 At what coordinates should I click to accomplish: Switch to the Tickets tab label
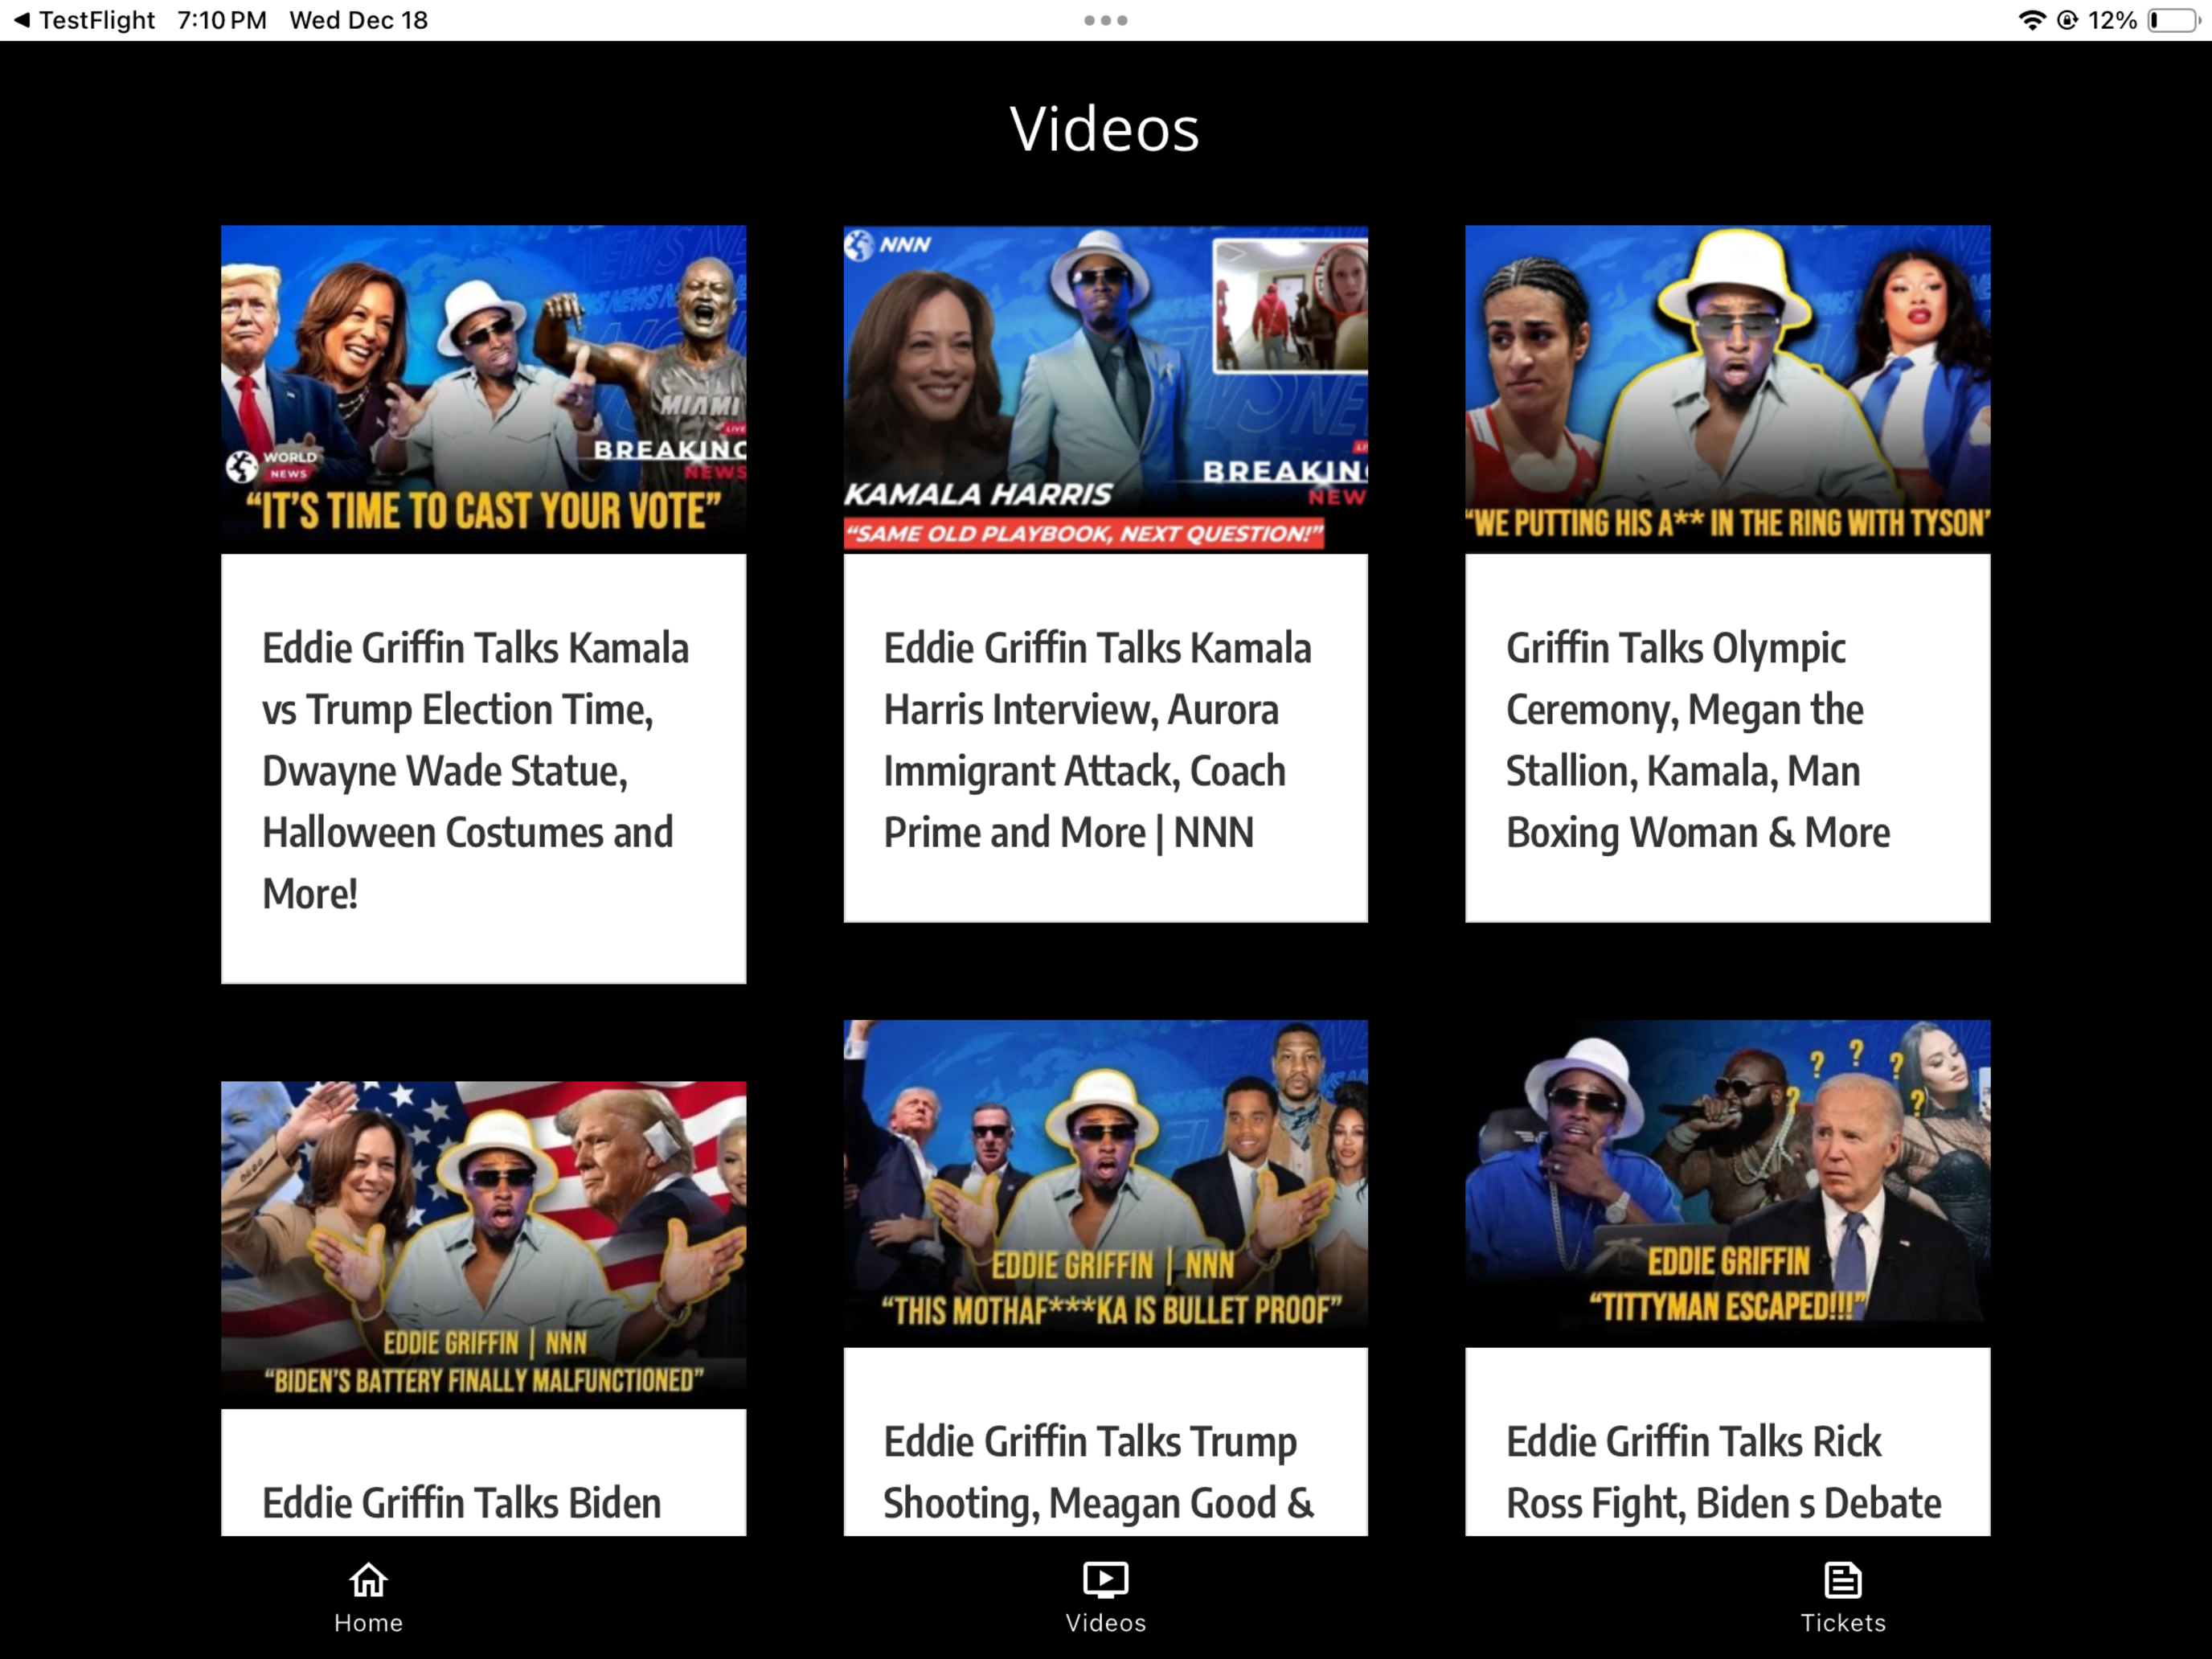(1842, 1622)
